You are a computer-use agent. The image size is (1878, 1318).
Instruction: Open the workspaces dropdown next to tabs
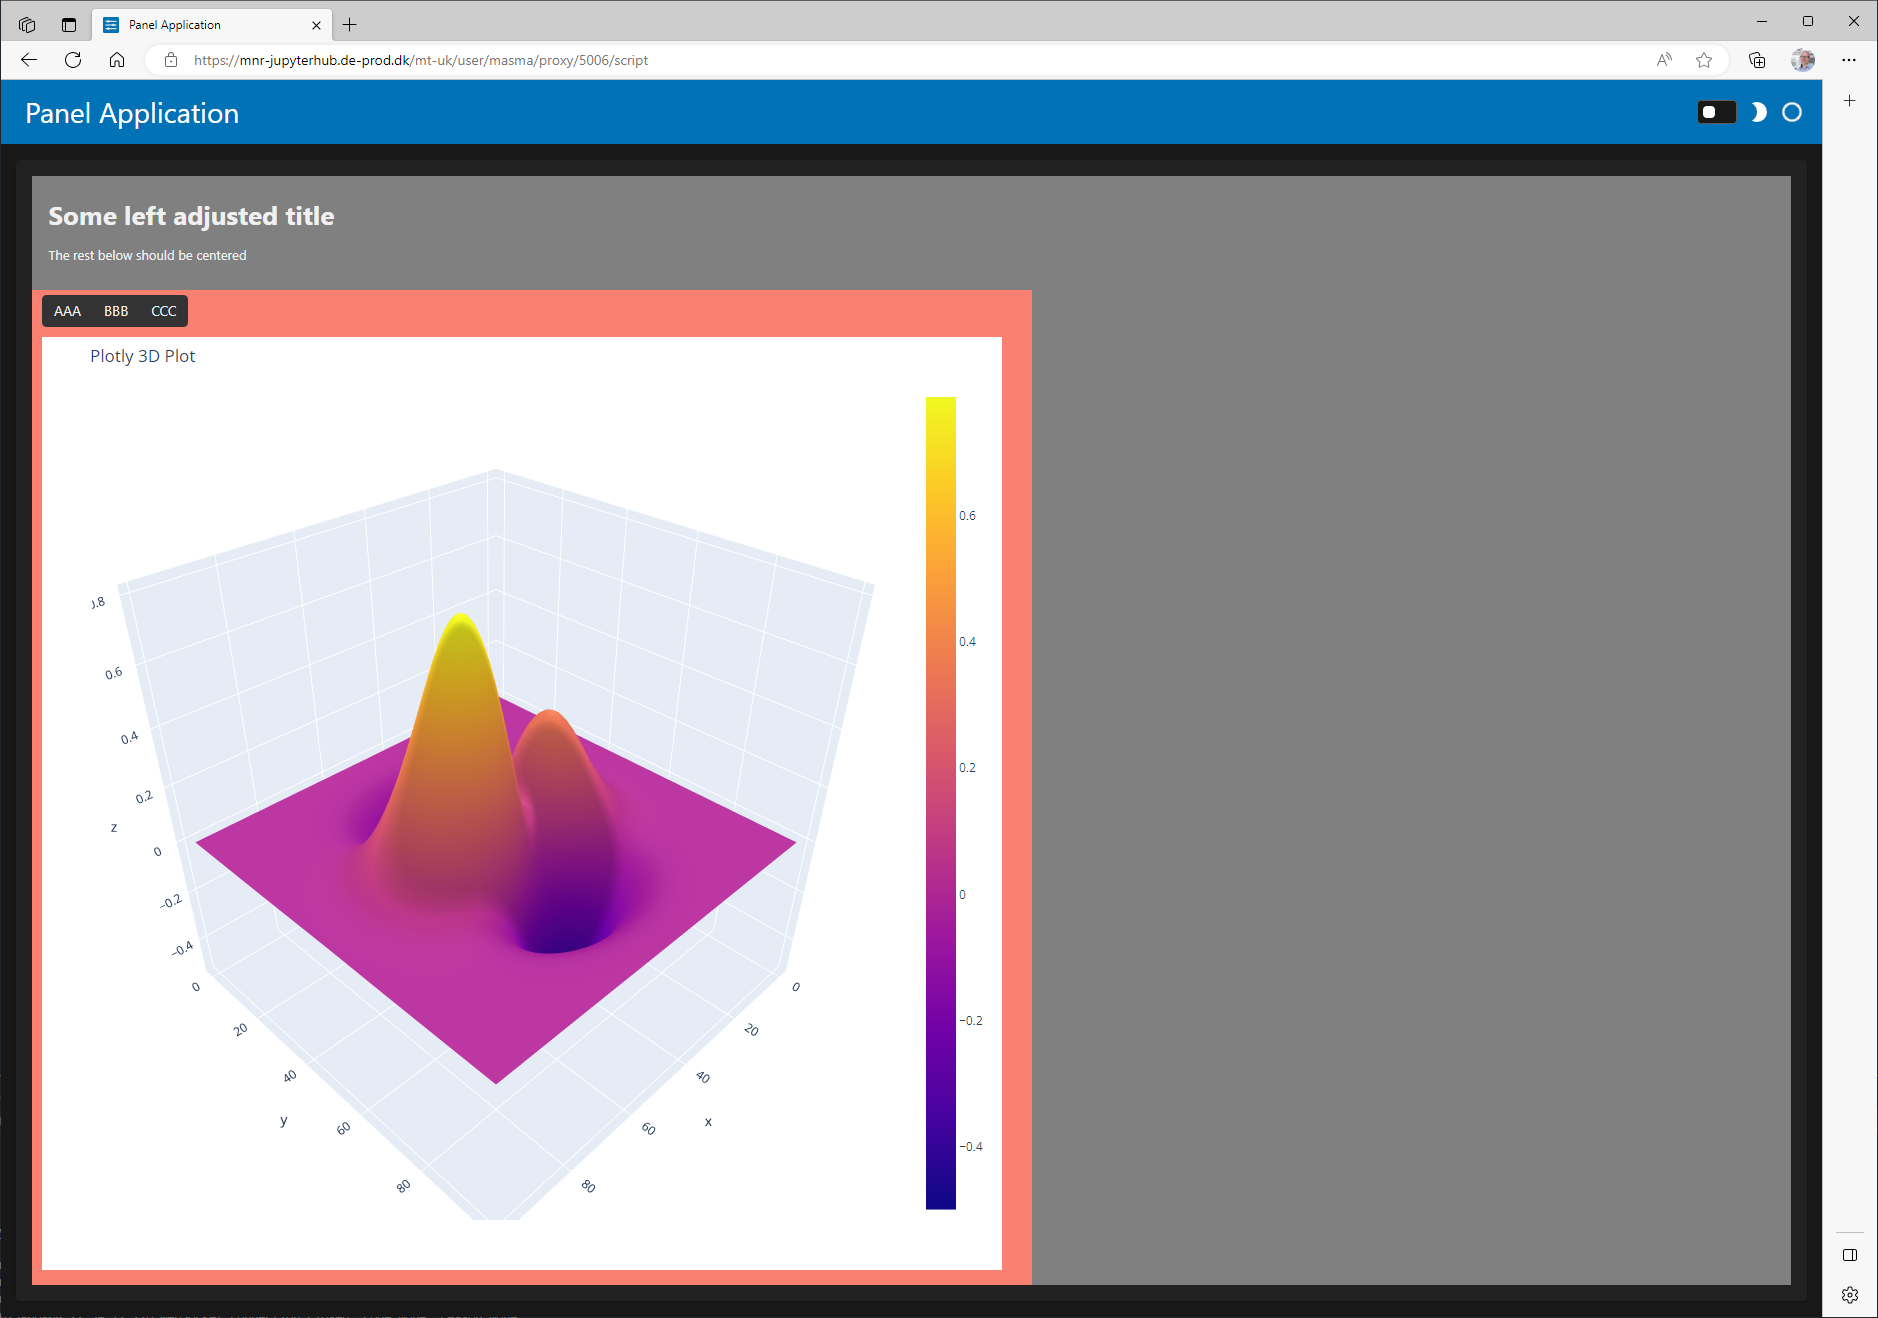(x=25, y=24)
